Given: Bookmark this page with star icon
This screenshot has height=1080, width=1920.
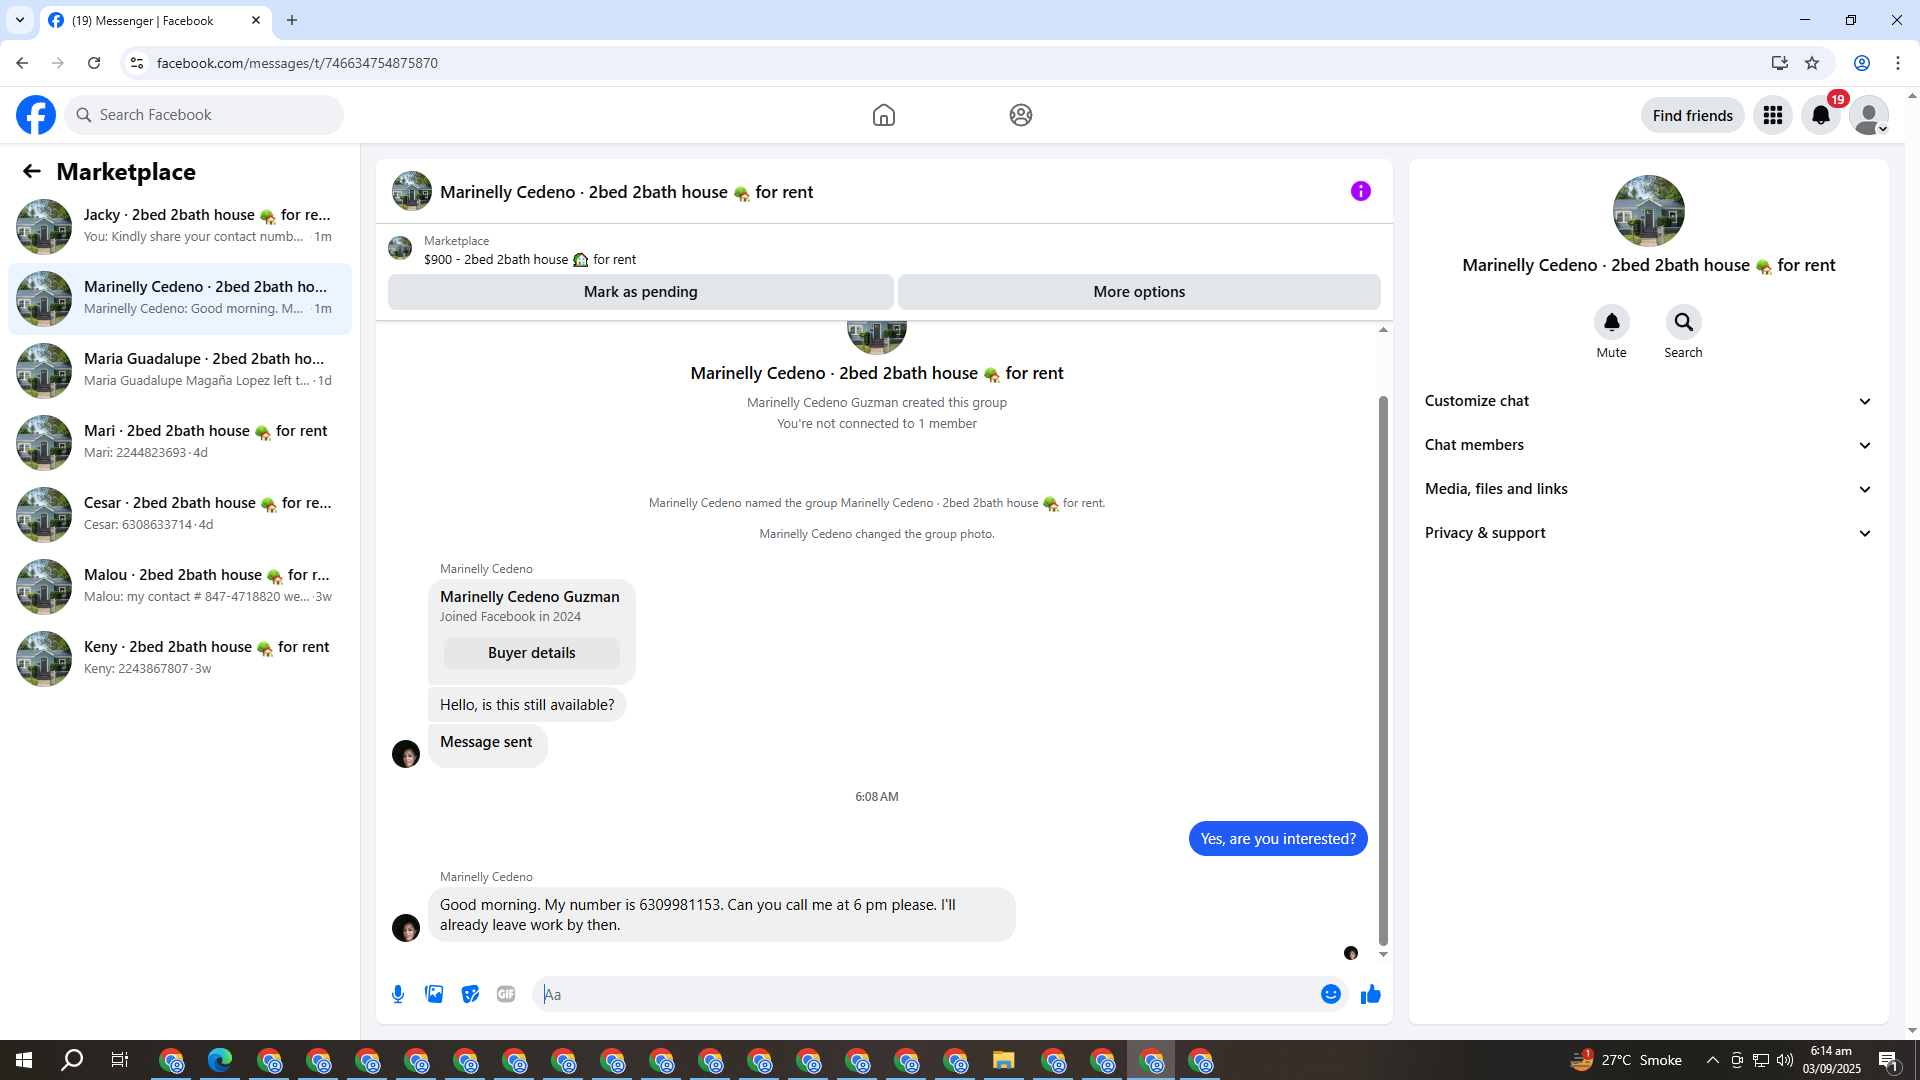Looking at the screenshot, I should click(x=1812, y=63).
